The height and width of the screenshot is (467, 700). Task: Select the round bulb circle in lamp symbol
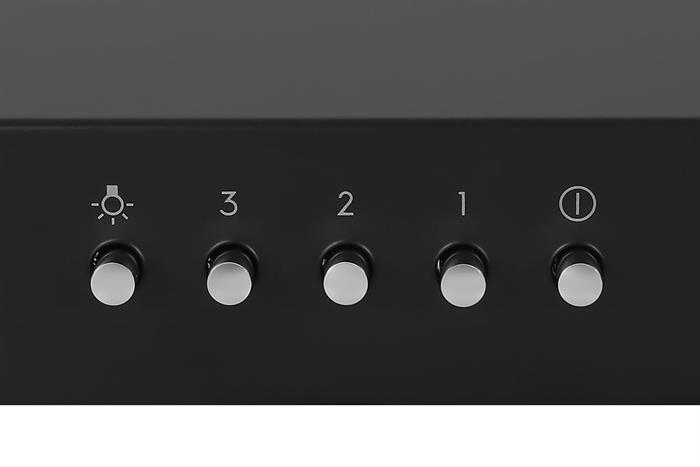point(112,205)
